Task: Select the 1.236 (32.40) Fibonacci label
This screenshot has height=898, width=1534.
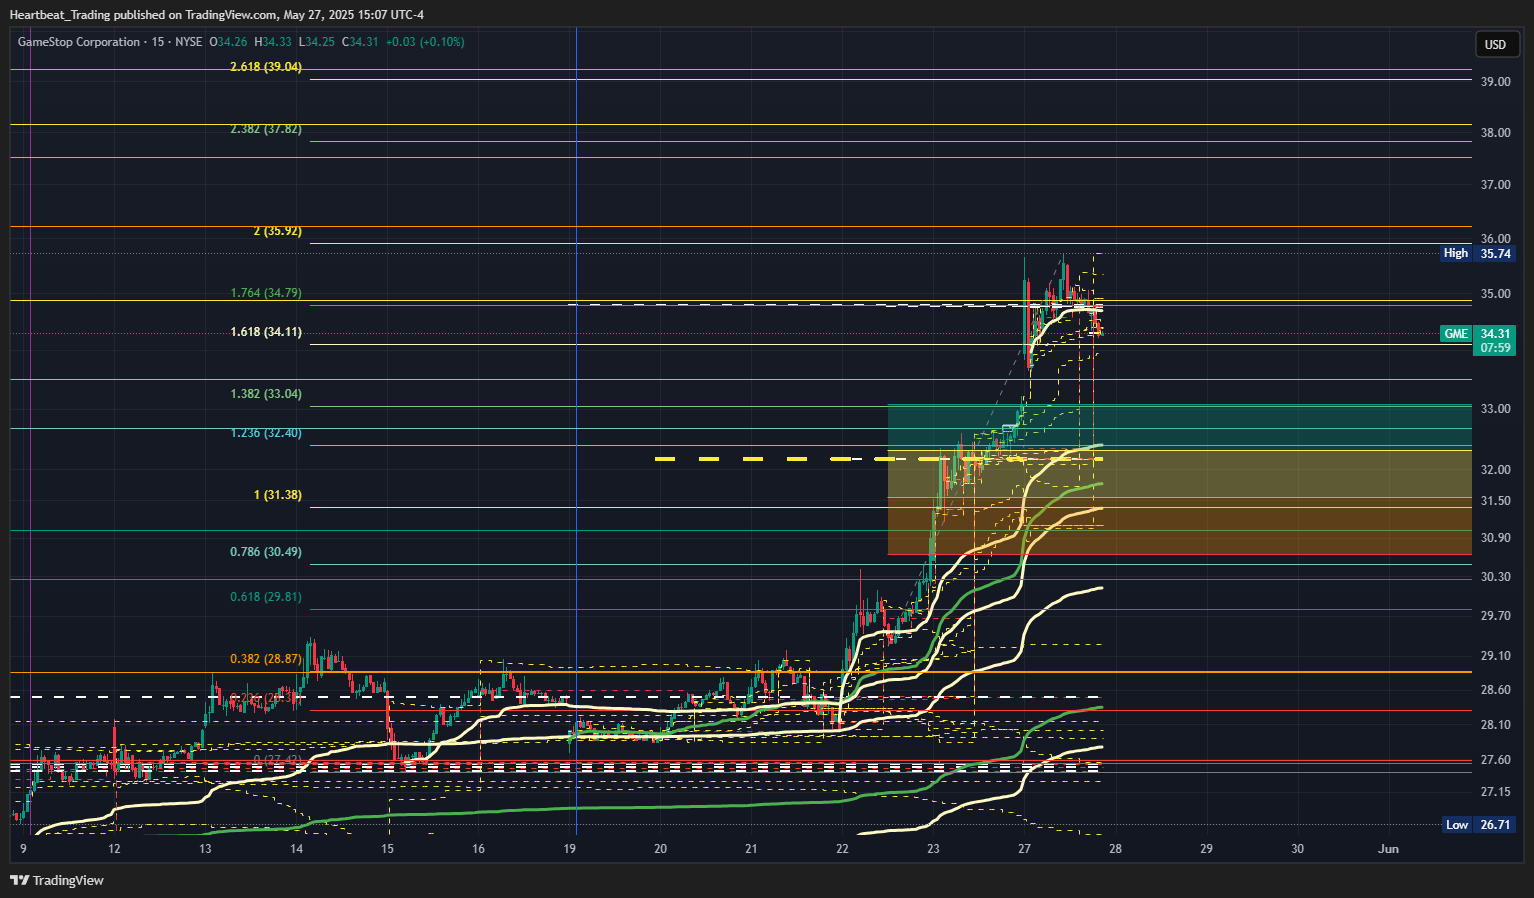Action: click(x=266, y=433)
